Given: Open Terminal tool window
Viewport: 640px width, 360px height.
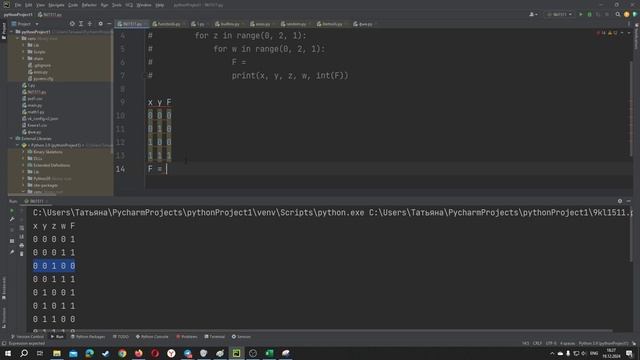Looking at the screenshot, I should 215,337.
